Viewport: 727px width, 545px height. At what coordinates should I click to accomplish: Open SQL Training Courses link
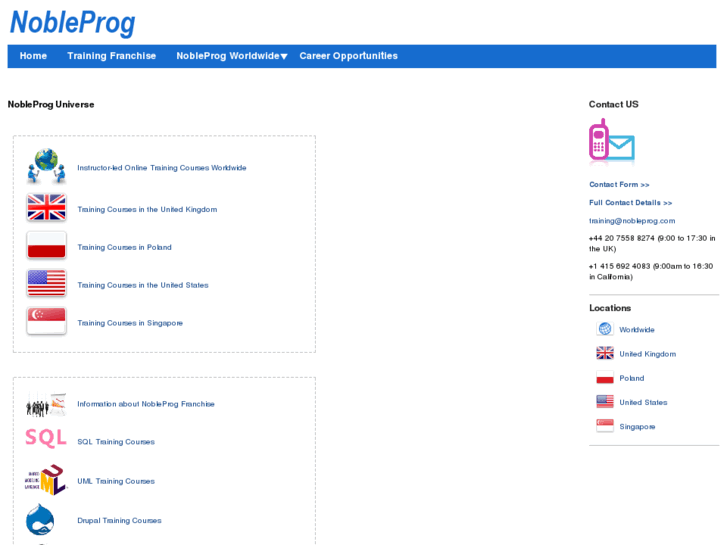116,442
